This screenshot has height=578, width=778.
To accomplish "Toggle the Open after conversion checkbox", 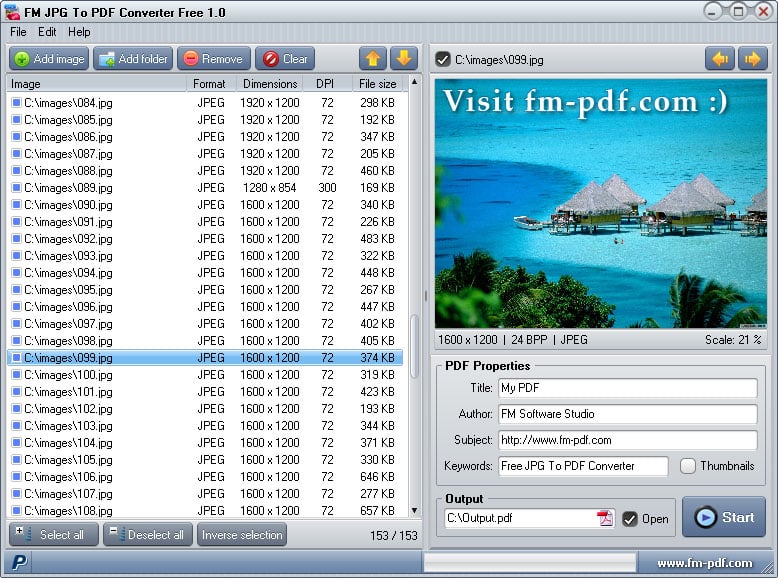I will click(630, 519).
